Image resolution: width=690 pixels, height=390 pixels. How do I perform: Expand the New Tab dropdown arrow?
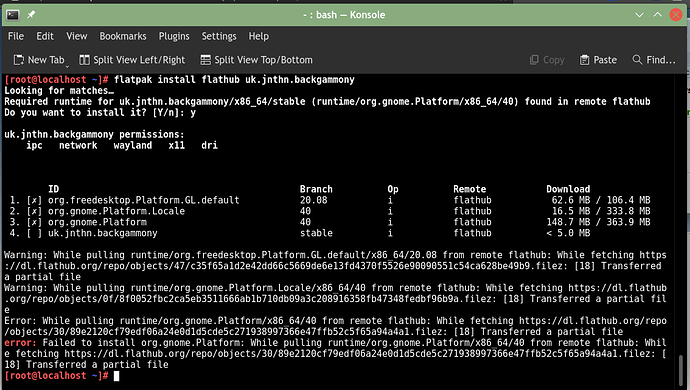[67, 66]
